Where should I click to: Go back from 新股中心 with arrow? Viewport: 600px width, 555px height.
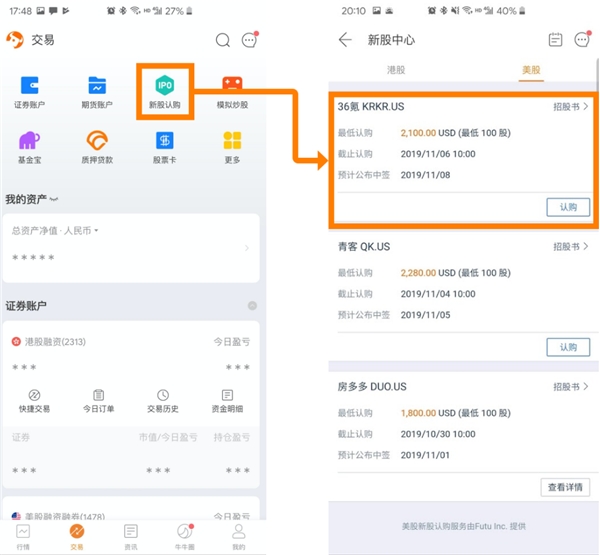345,40
